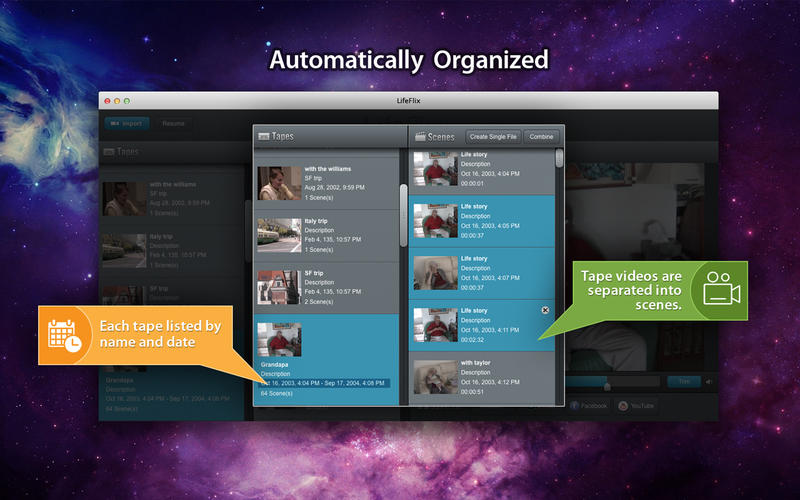Screen dimensions: 800x500
Task: Select the 'with taylor' scene
Action: click(x=480, y=377)
